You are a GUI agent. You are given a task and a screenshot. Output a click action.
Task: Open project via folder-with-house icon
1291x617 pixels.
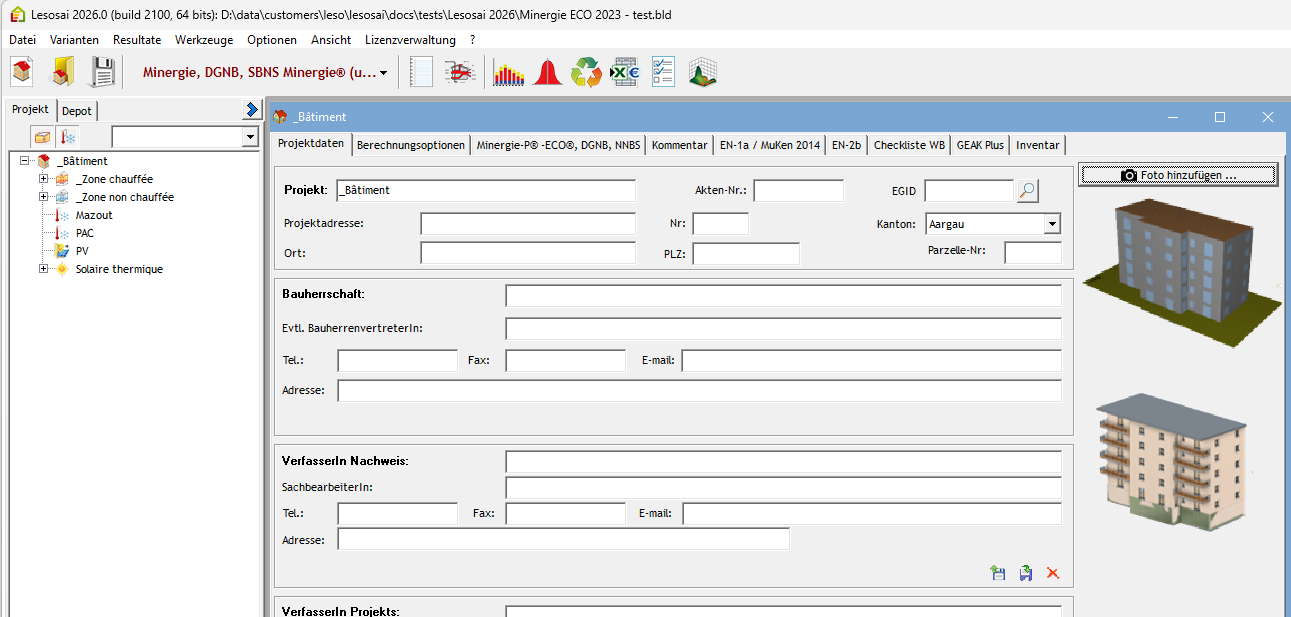pyautogui.click(x=63, y=72)
